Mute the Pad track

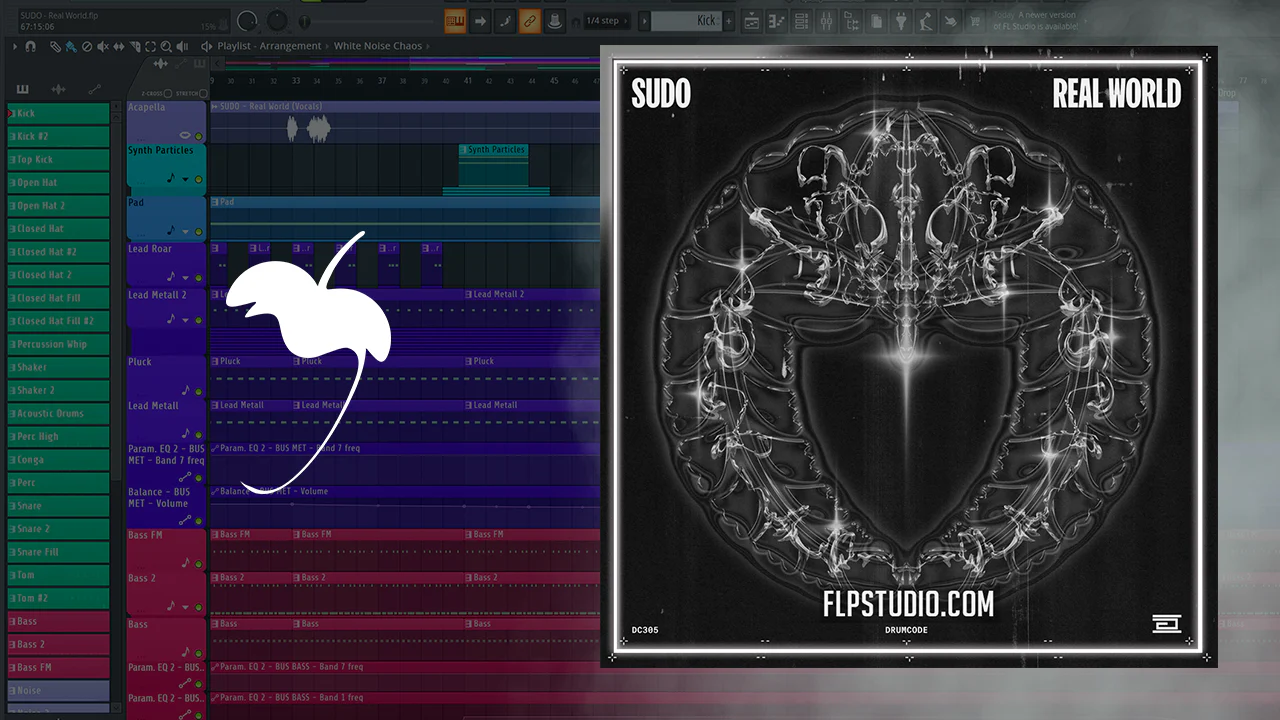(x=199, y=231)
